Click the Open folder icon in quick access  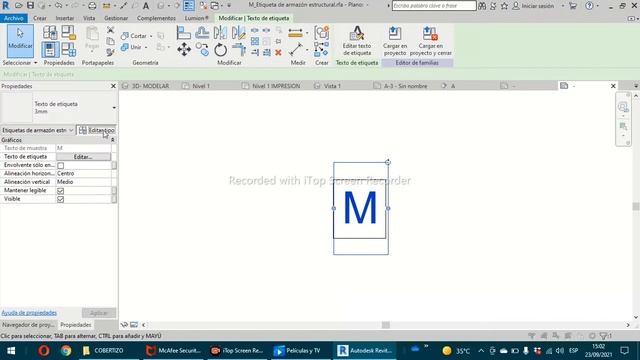click(19, 6)
